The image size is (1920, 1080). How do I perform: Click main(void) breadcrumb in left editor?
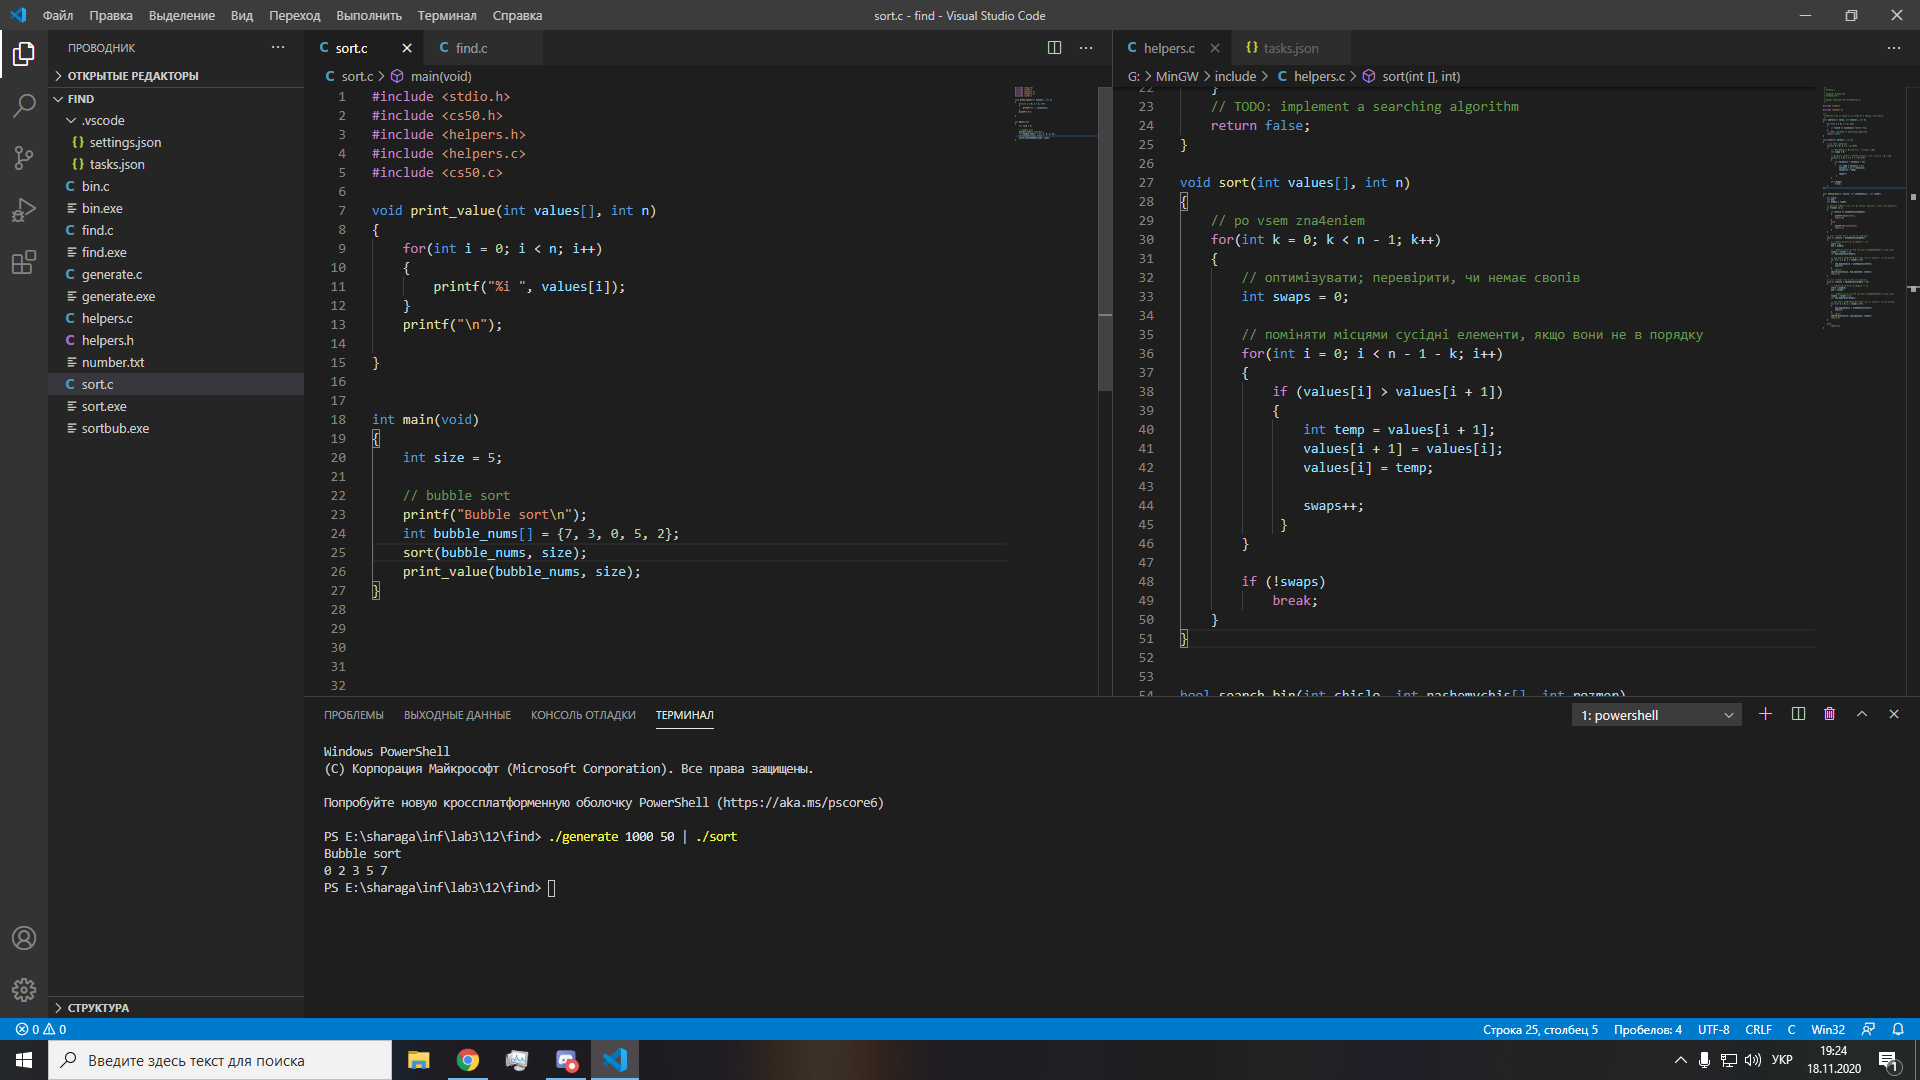point(440,76)
